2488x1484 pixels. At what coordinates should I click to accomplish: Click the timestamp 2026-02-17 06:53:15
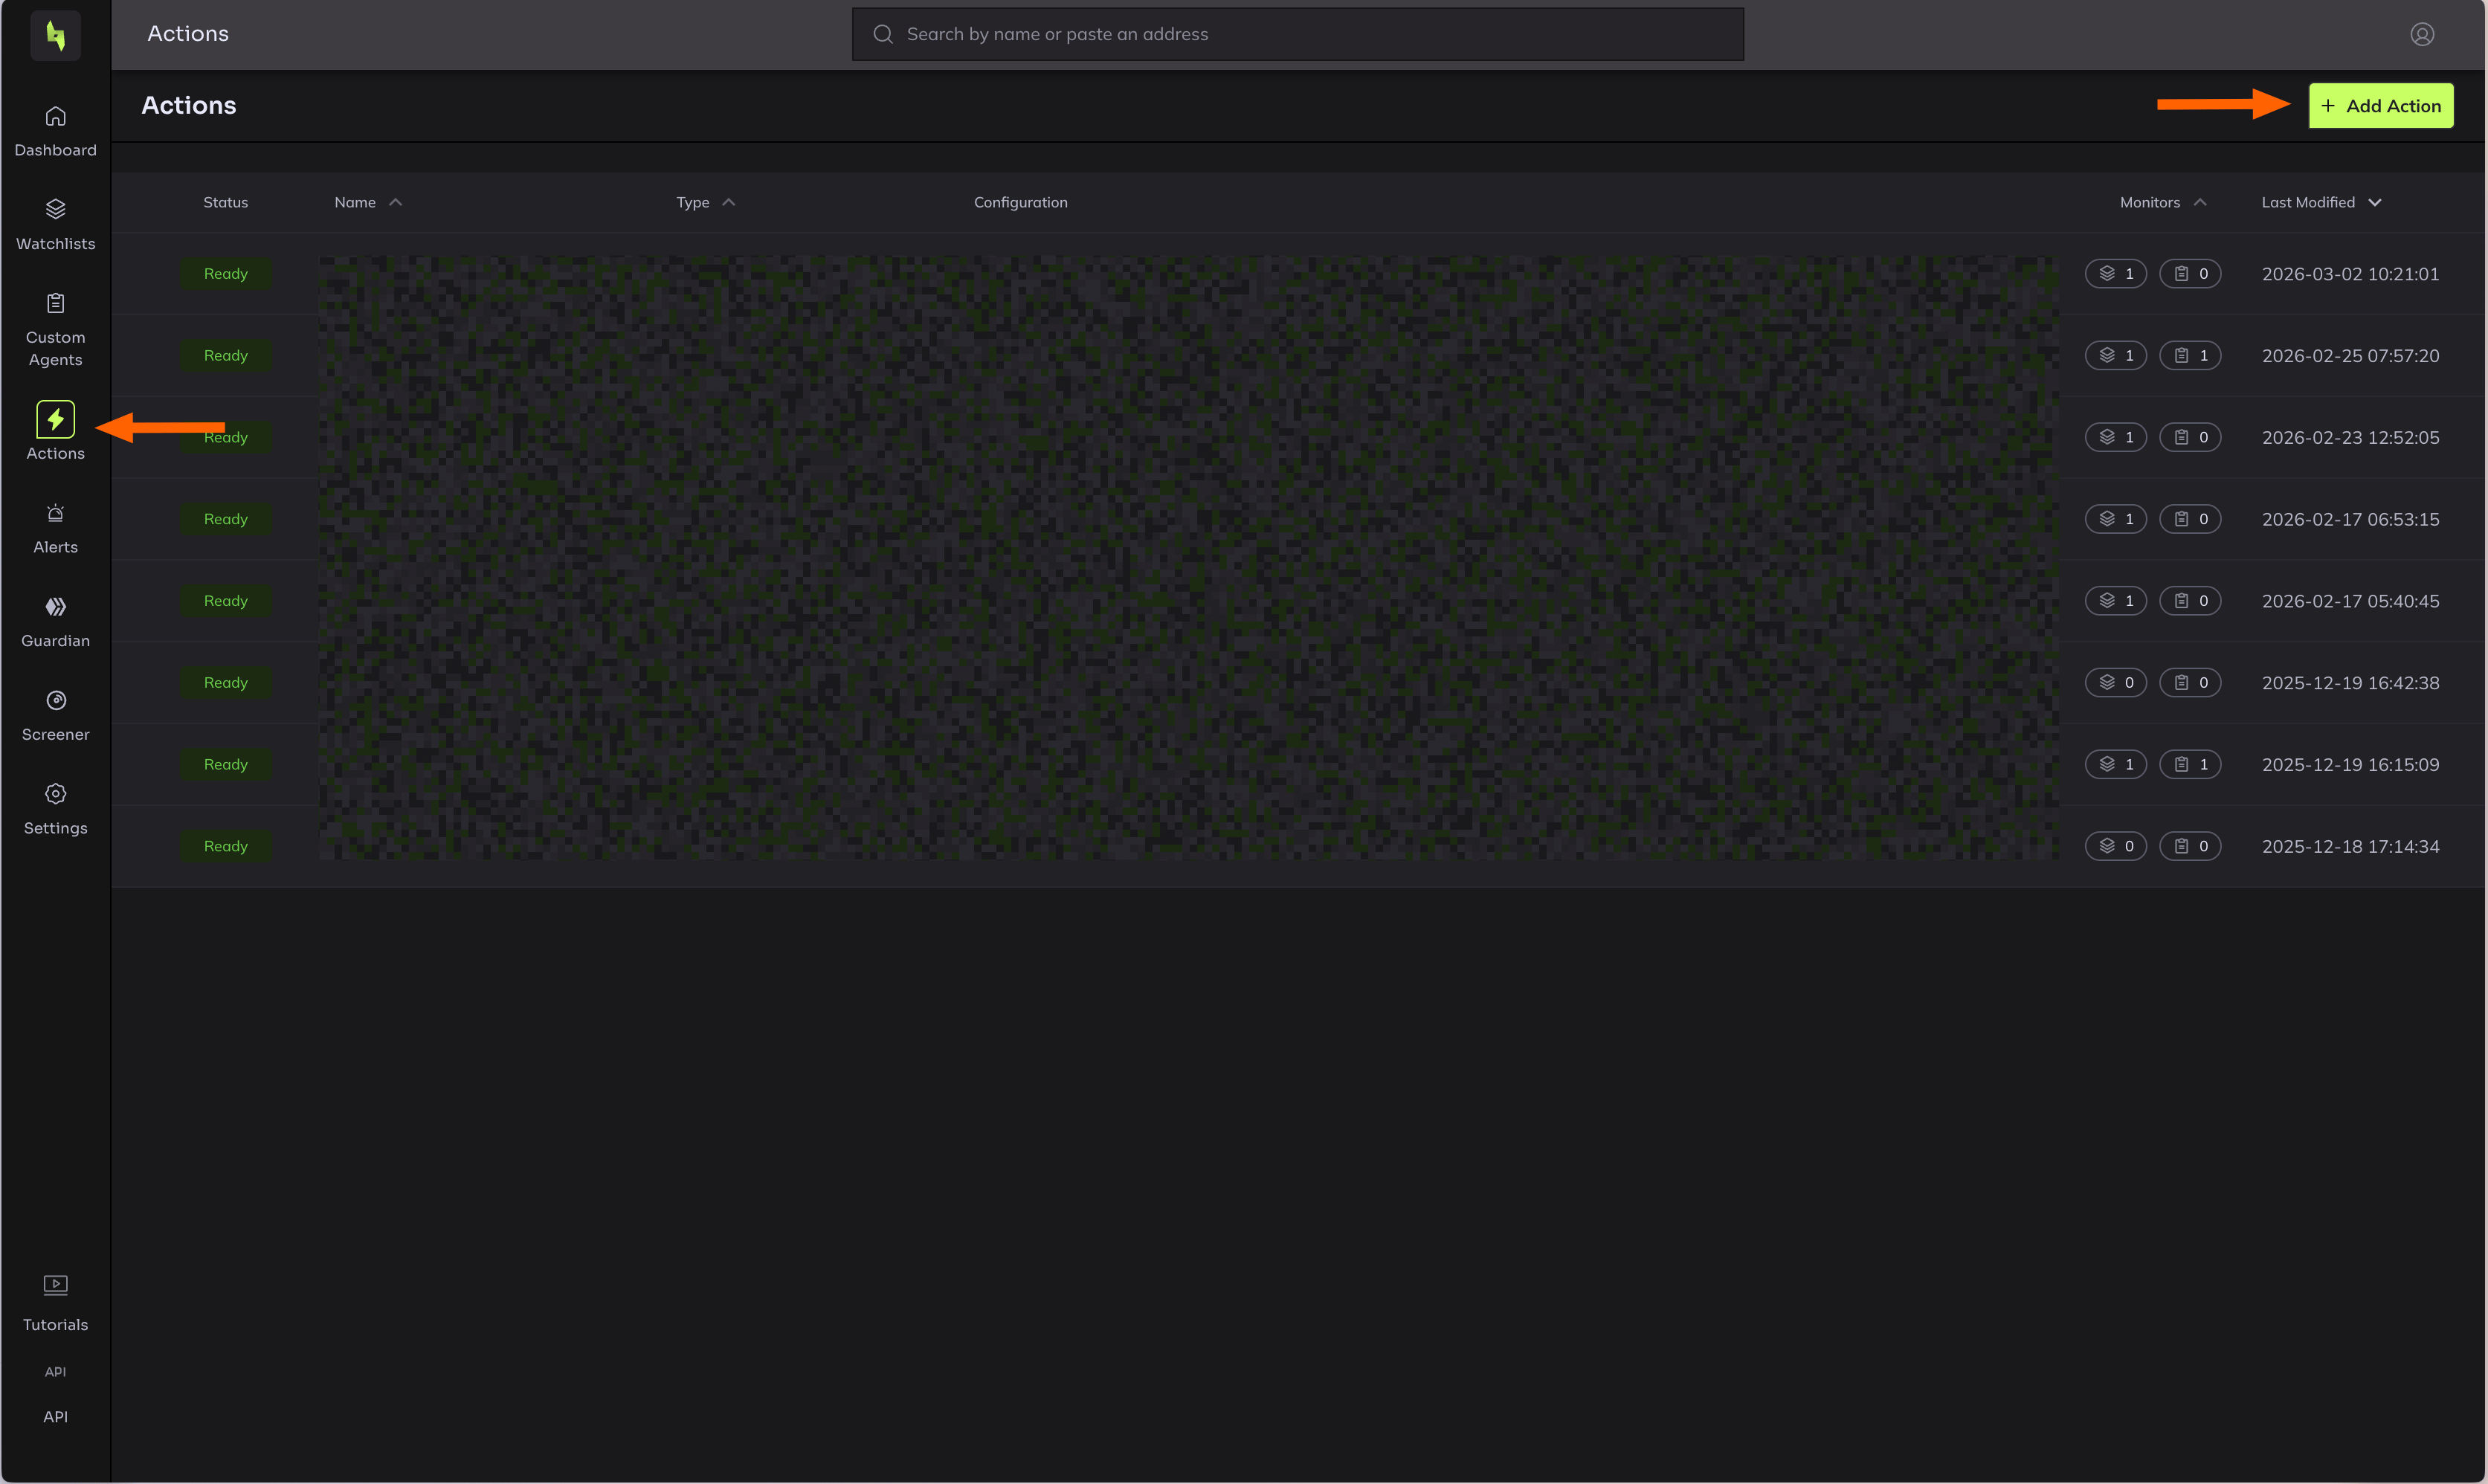(x=2350, y=519)
